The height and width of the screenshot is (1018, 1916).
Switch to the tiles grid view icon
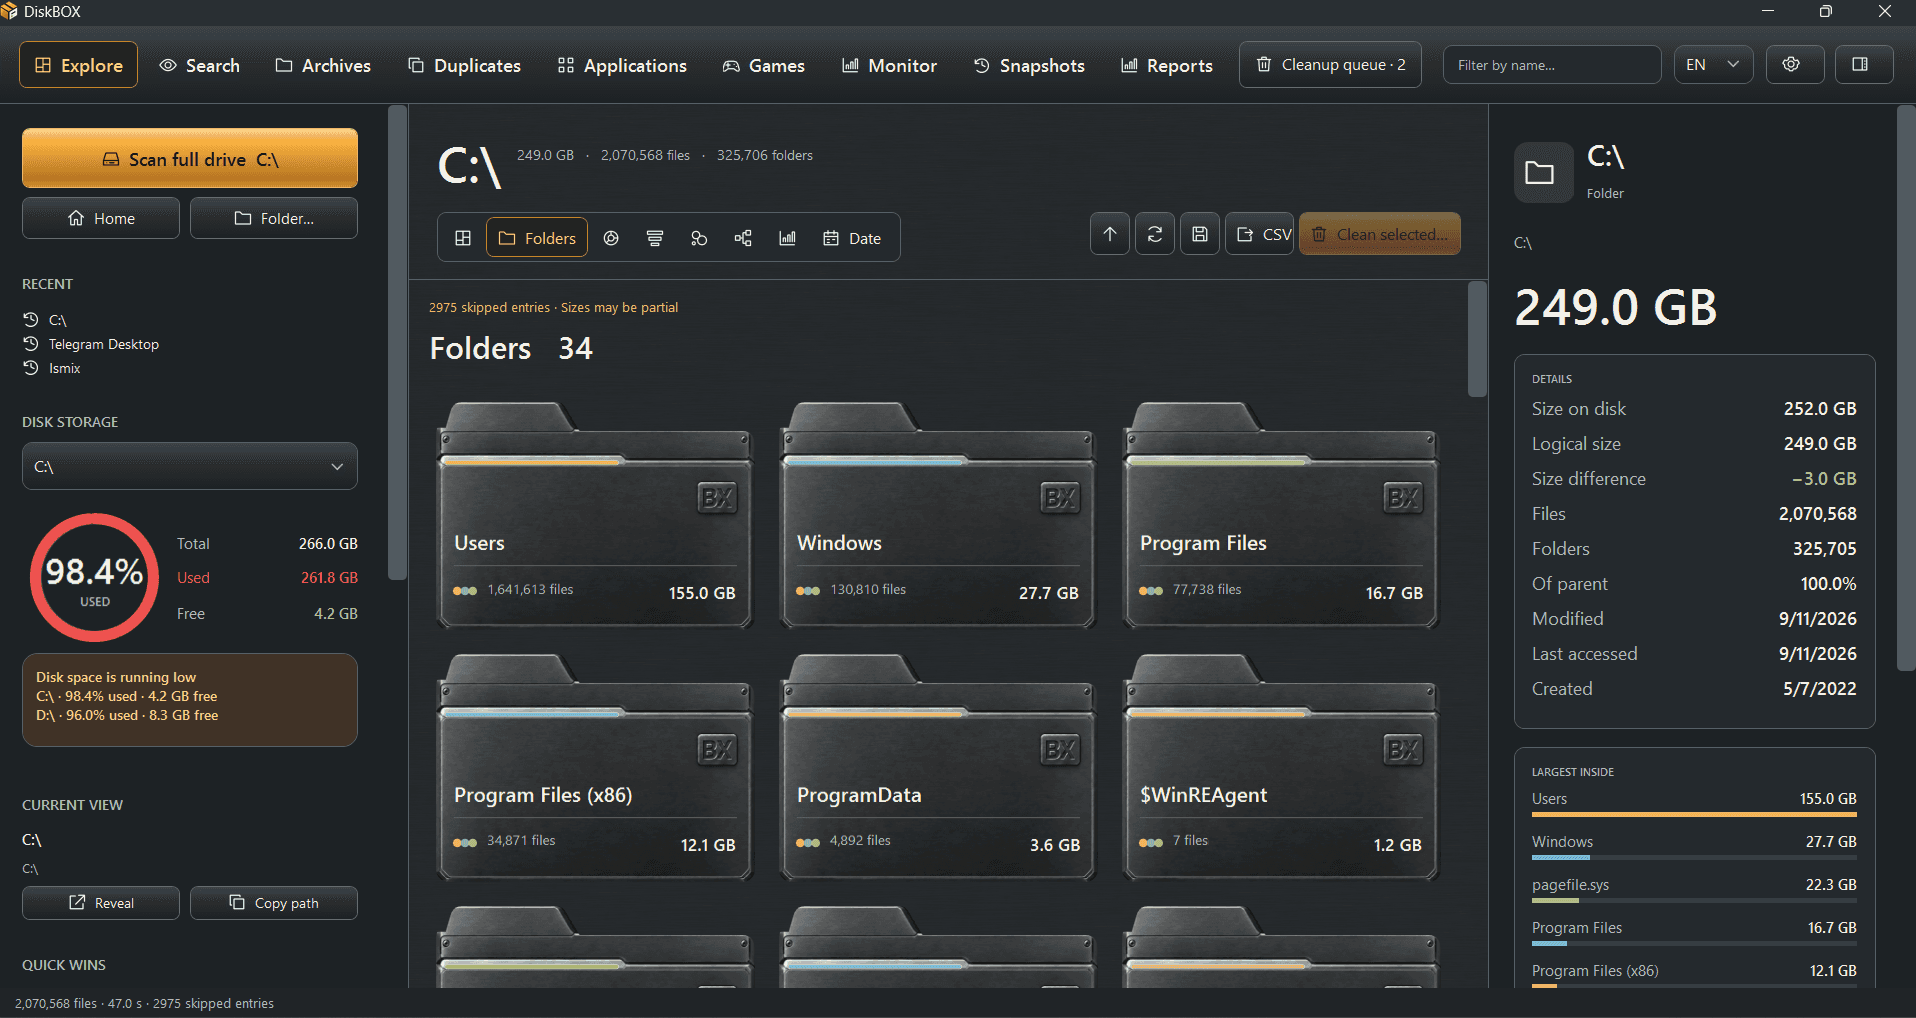coord(463,238)
